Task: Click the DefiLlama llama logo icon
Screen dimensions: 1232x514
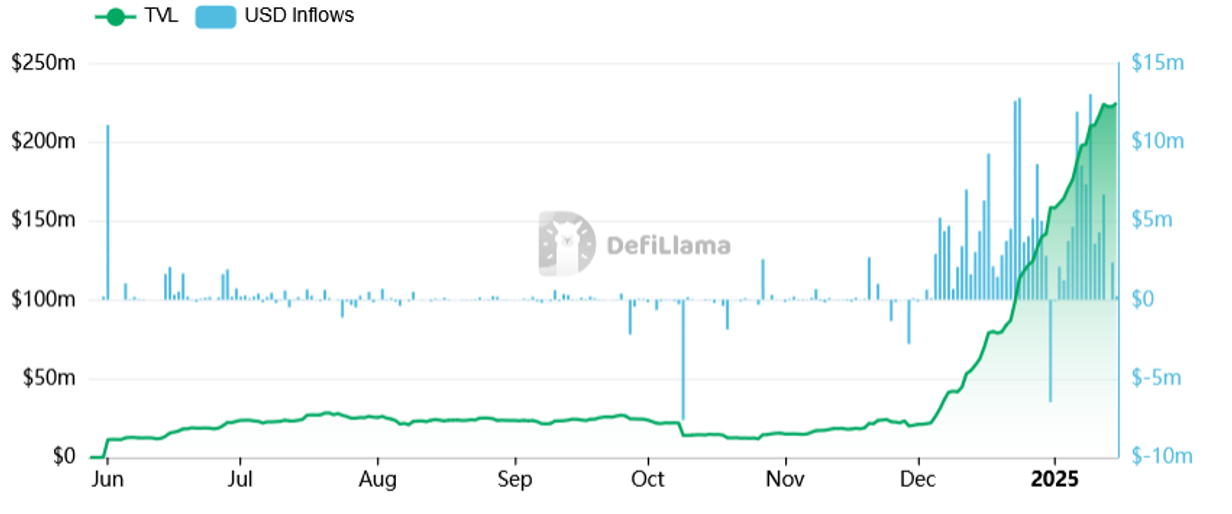Action: tap(566, 243)
